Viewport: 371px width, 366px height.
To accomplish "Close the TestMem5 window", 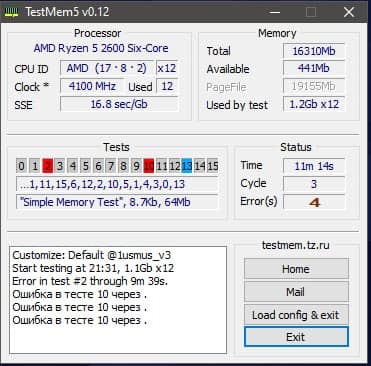I will click(349, 12).
